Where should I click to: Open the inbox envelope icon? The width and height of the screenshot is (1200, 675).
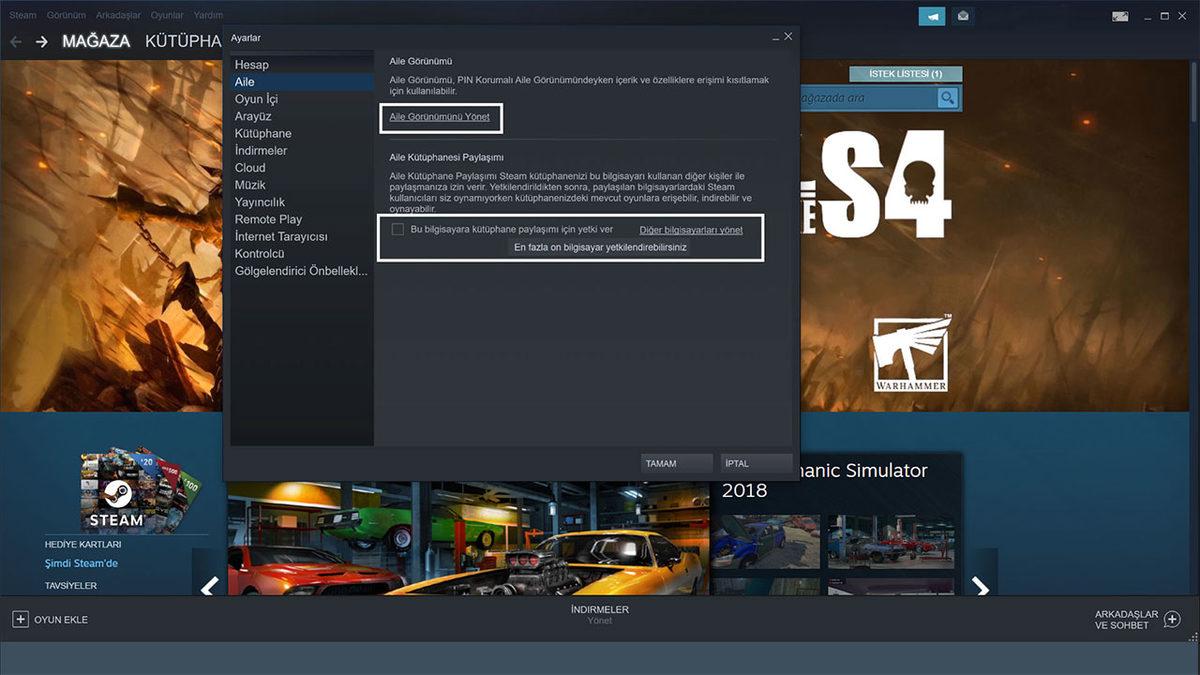[963, 16]
